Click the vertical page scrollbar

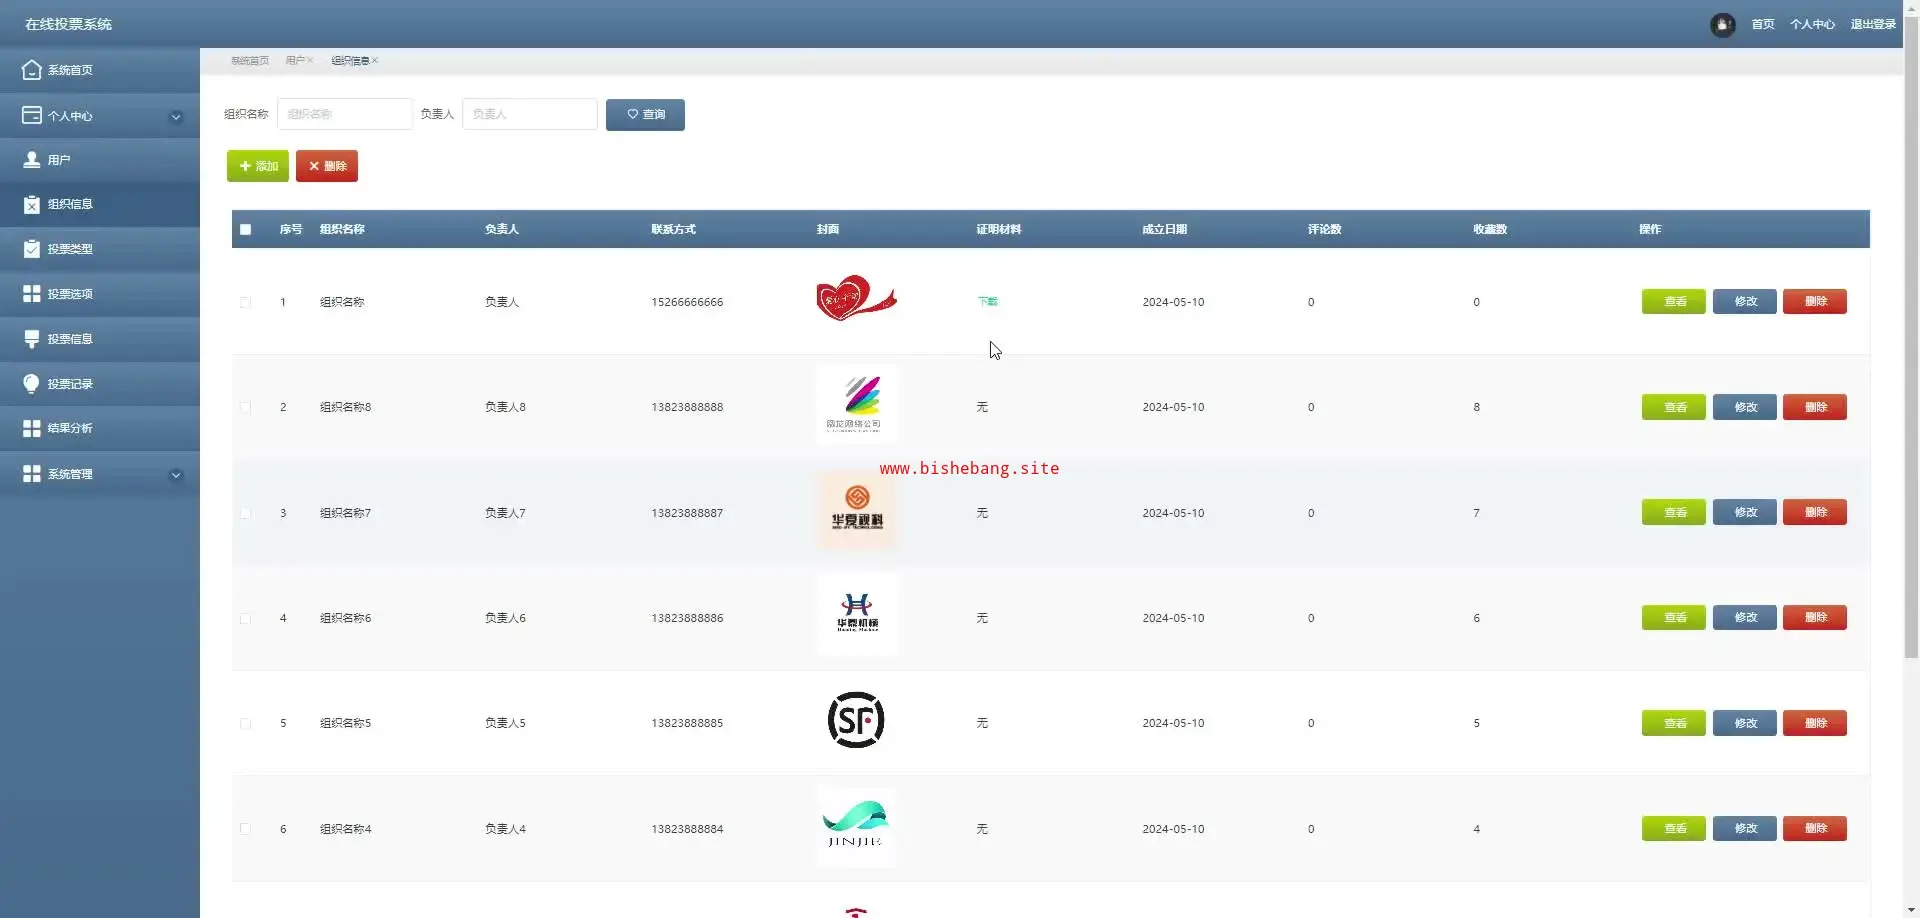pyautogui.click(x=1911, y=338)
